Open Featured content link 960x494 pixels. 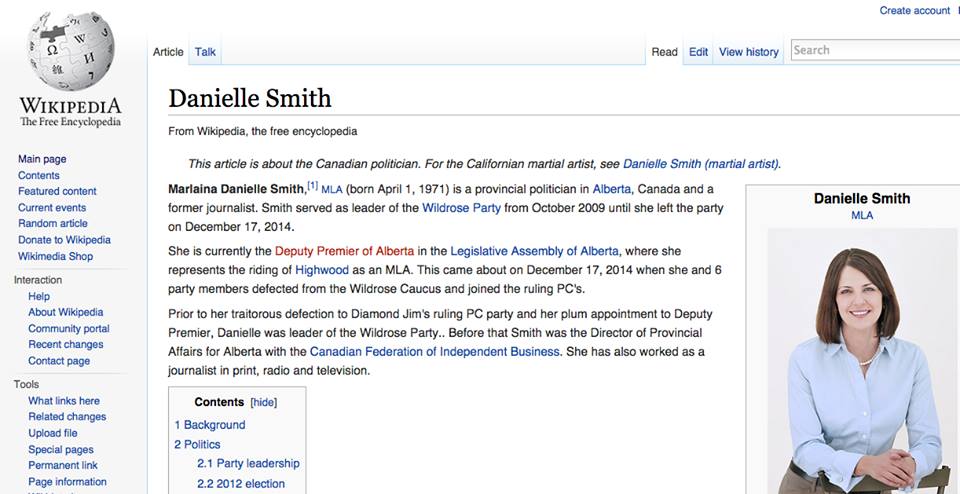57,191
